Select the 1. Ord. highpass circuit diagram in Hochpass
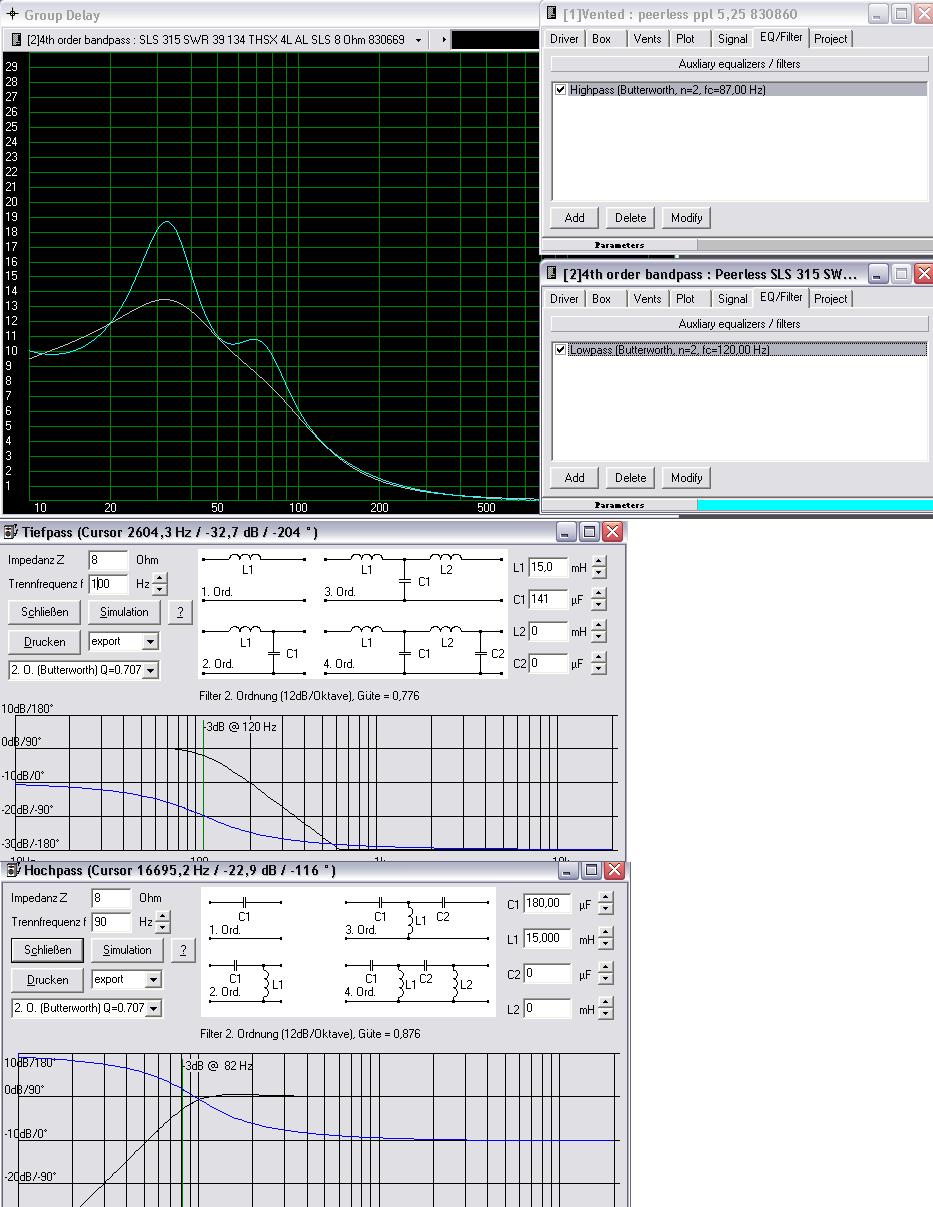The height and width of the screenshot is (1207, 933). coord(246,918)
